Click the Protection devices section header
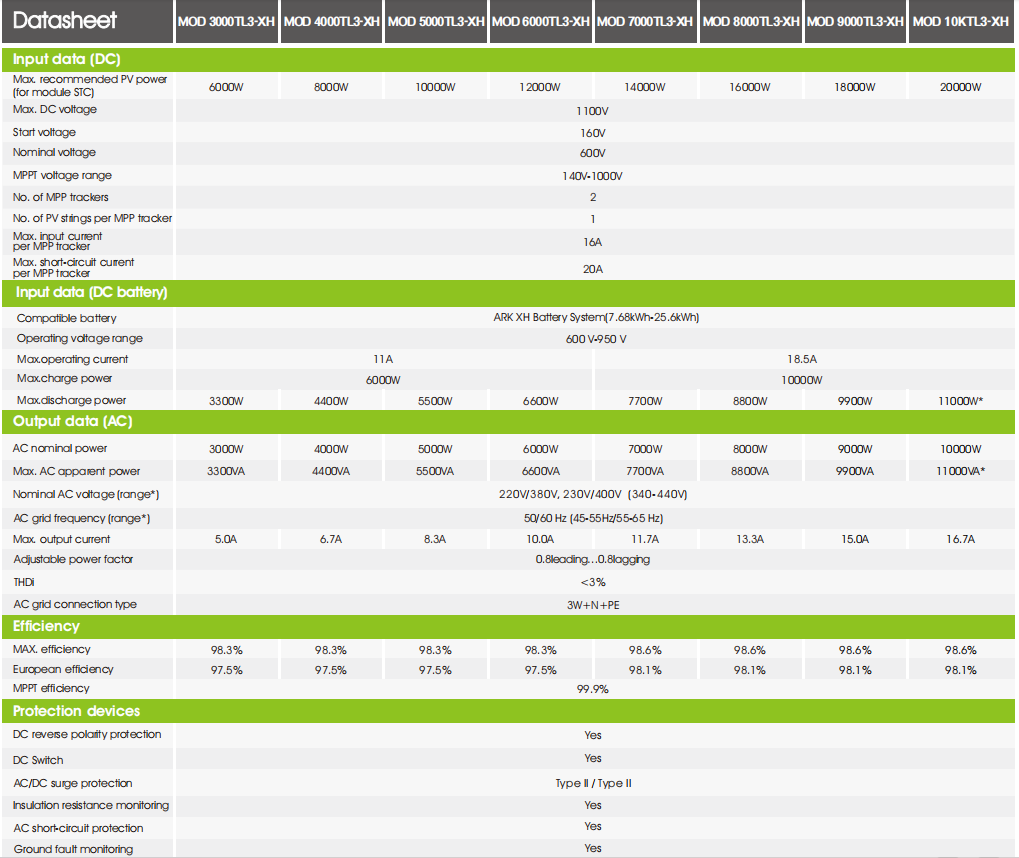The height and width of the screenshot is (858, 1019). coord(508,711)
